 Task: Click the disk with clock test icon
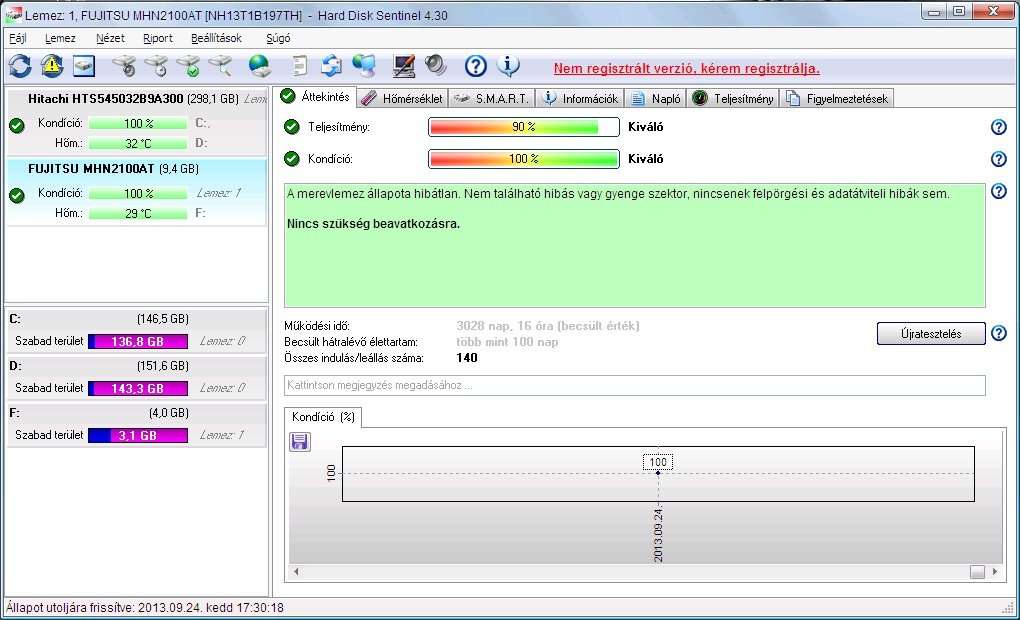[x=156, y=66]
